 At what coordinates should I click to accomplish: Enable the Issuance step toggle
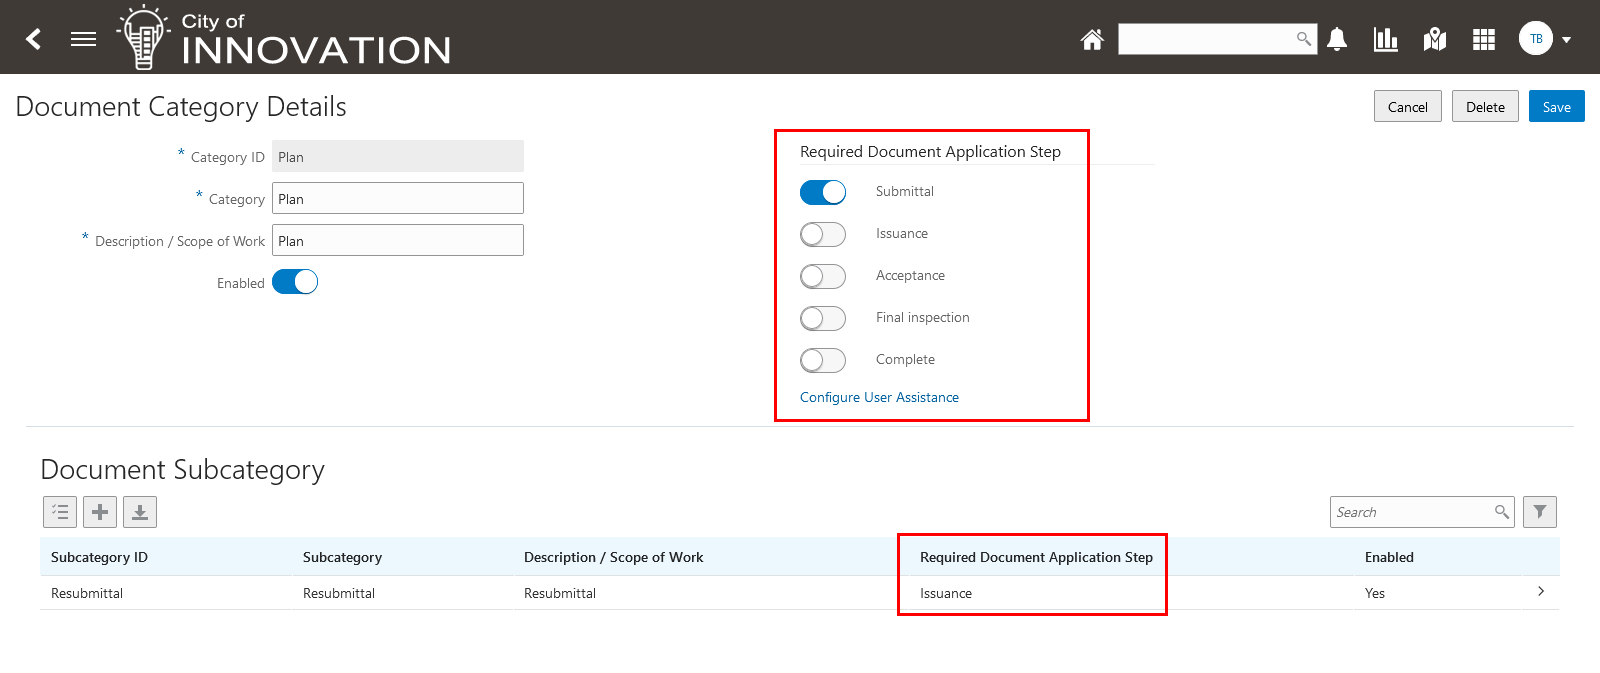pos(823,234)
